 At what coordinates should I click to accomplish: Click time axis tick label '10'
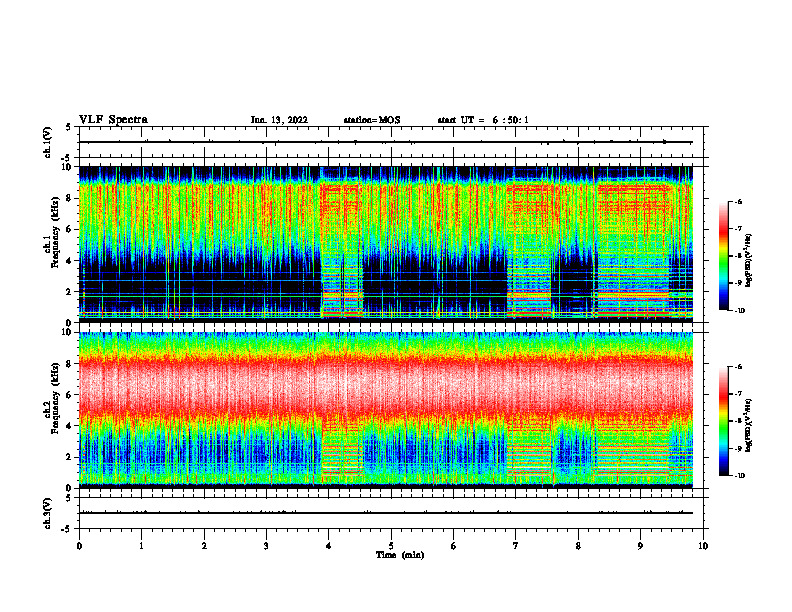[703, 546]
